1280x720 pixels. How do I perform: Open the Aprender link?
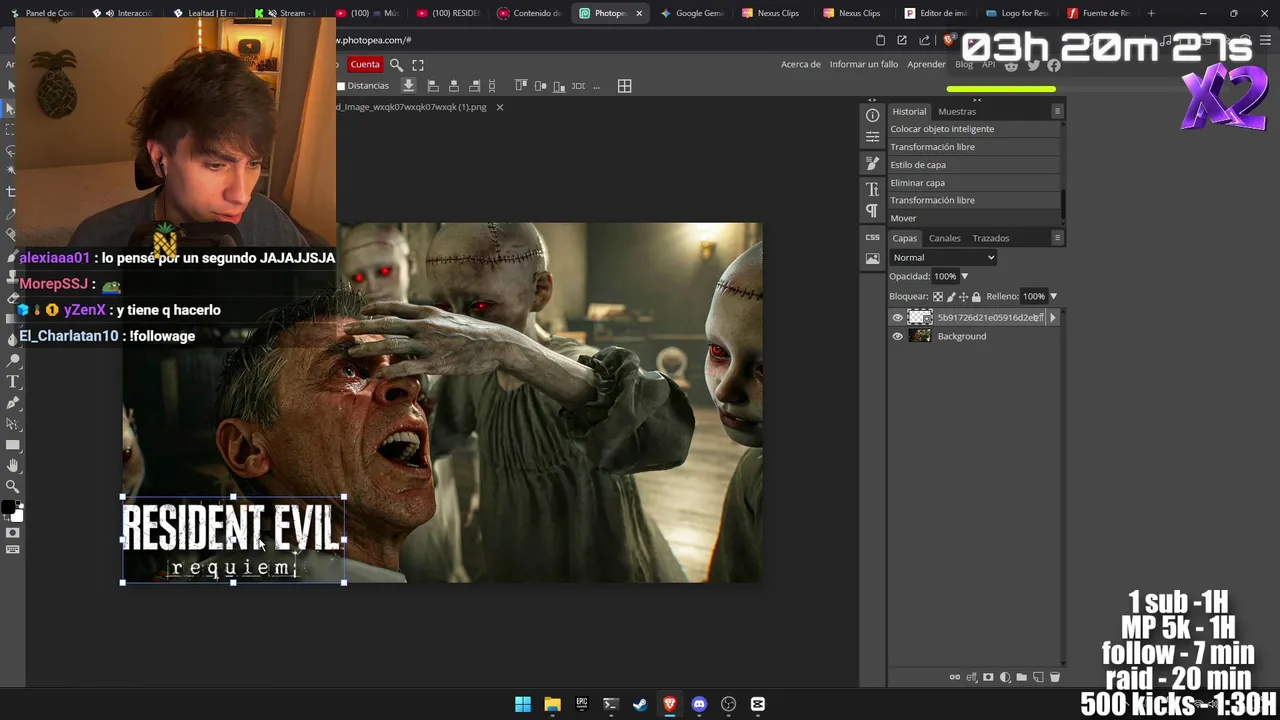pyautogui.click(x=926, y=65)
